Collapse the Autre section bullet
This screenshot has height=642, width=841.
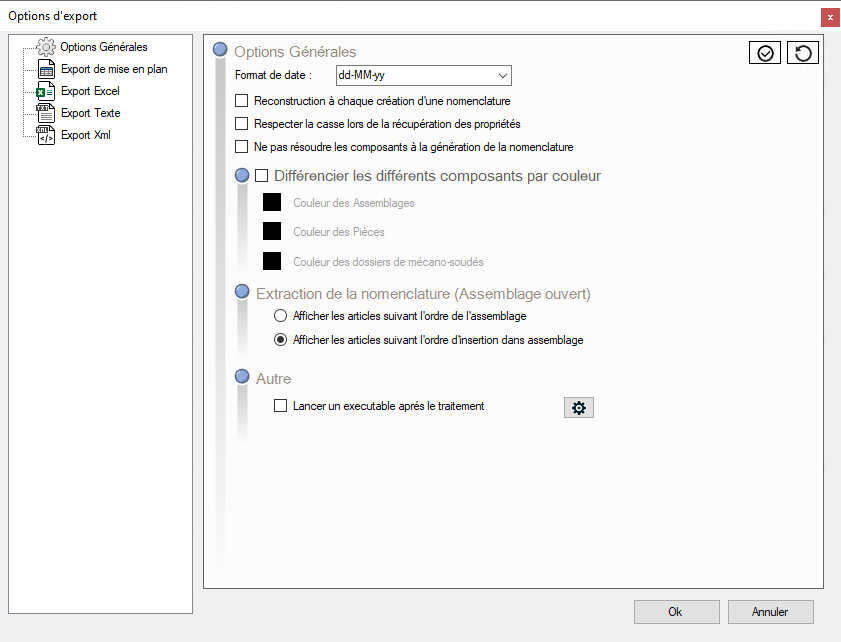coord(241,378)
